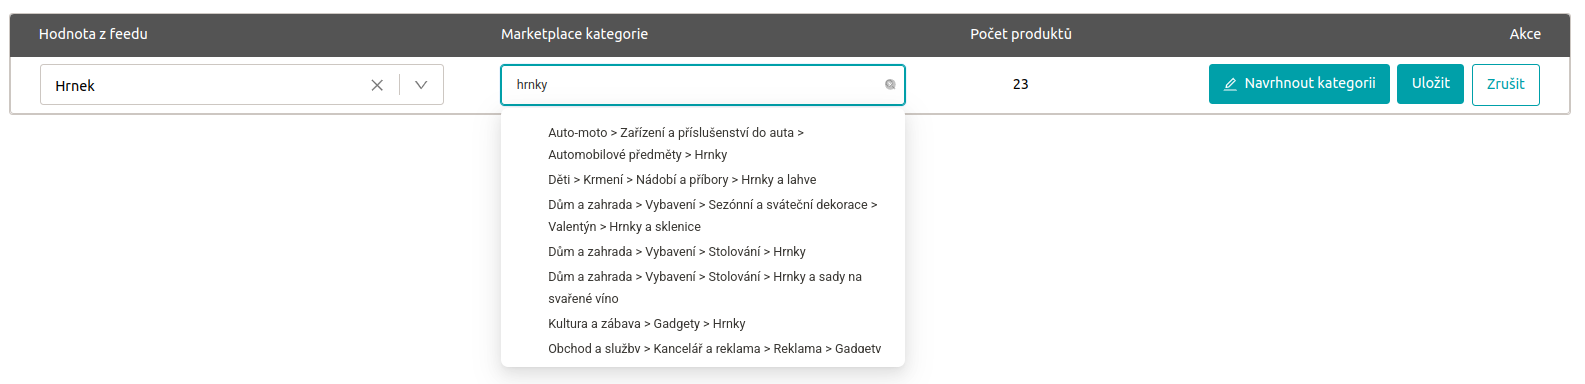Click the pencil icon on Navrhnout kategorii
This screenshot has height=384, width=1585.
click(x=1231, y=84)
